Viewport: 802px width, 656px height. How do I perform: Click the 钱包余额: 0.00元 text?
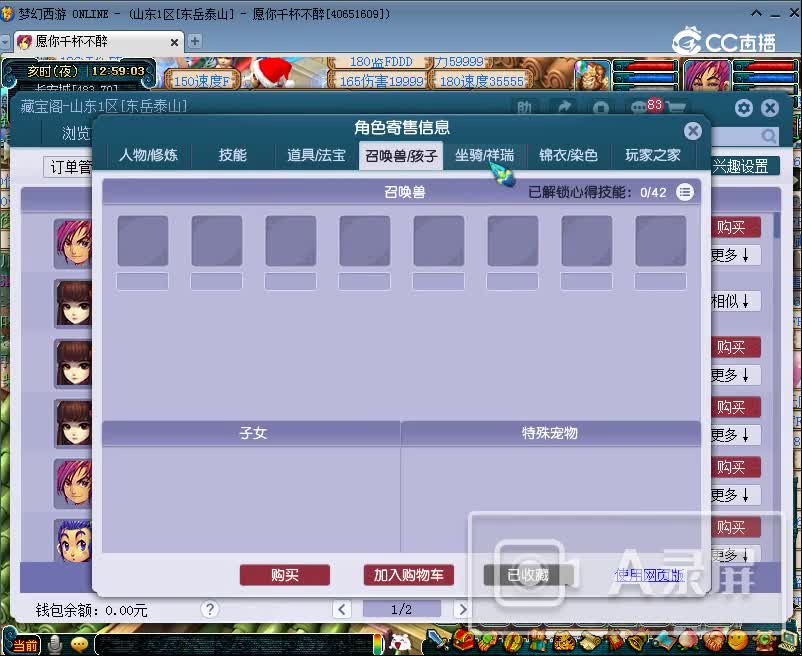[x=92, y=610]
